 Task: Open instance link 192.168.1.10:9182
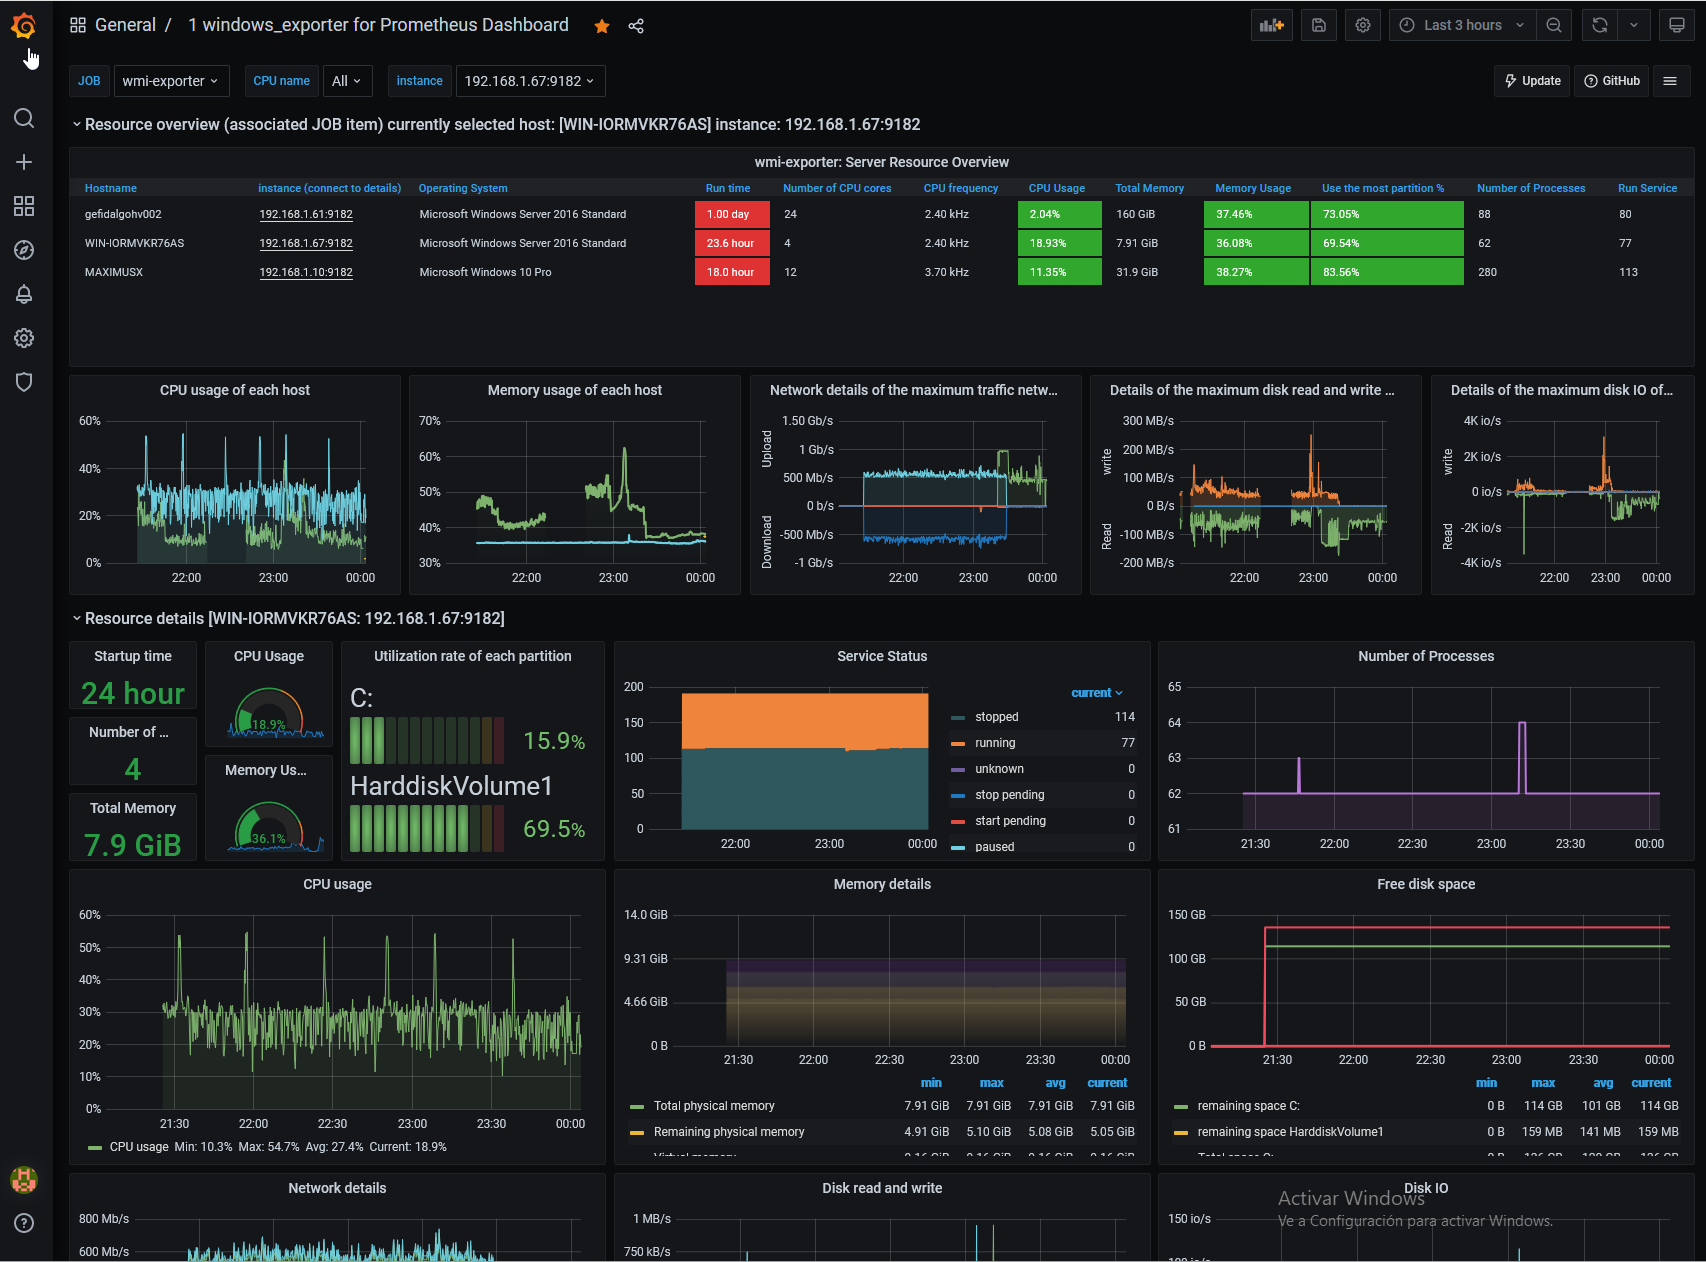pyautogui.click(x=306, y=272)
